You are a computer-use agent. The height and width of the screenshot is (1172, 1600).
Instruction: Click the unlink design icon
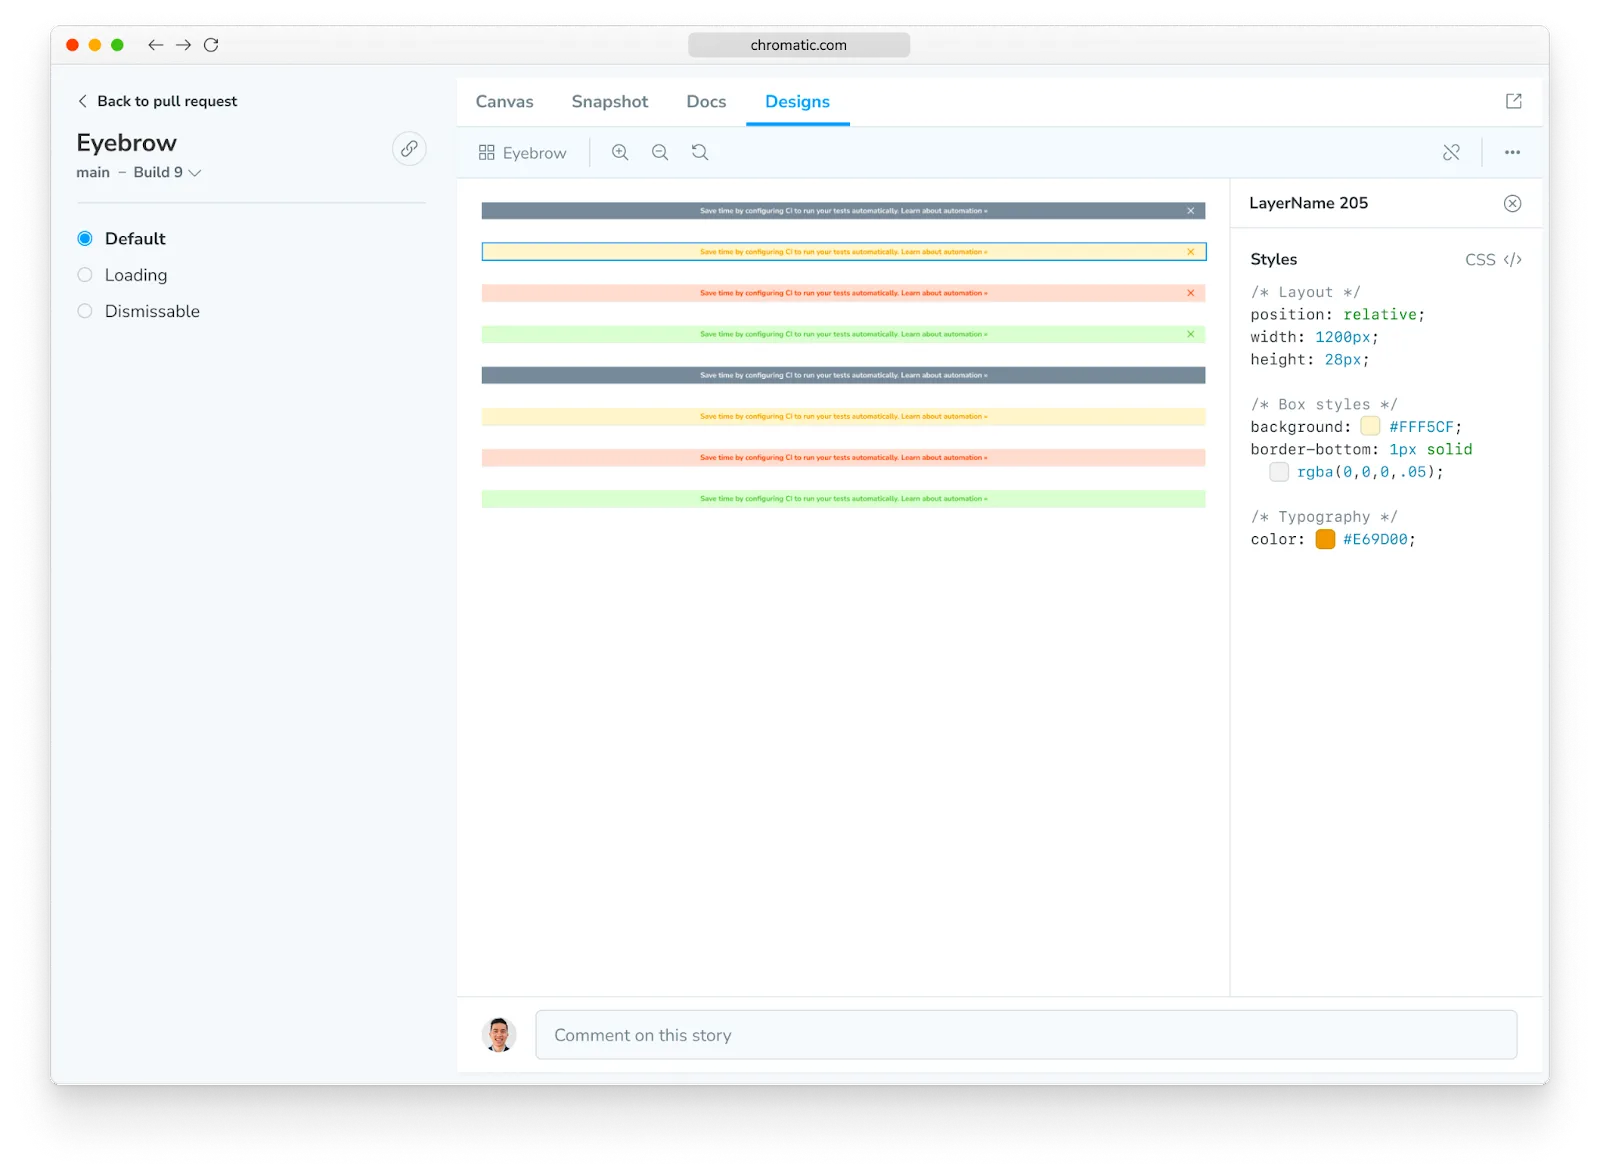click(x=1452, y=152)
